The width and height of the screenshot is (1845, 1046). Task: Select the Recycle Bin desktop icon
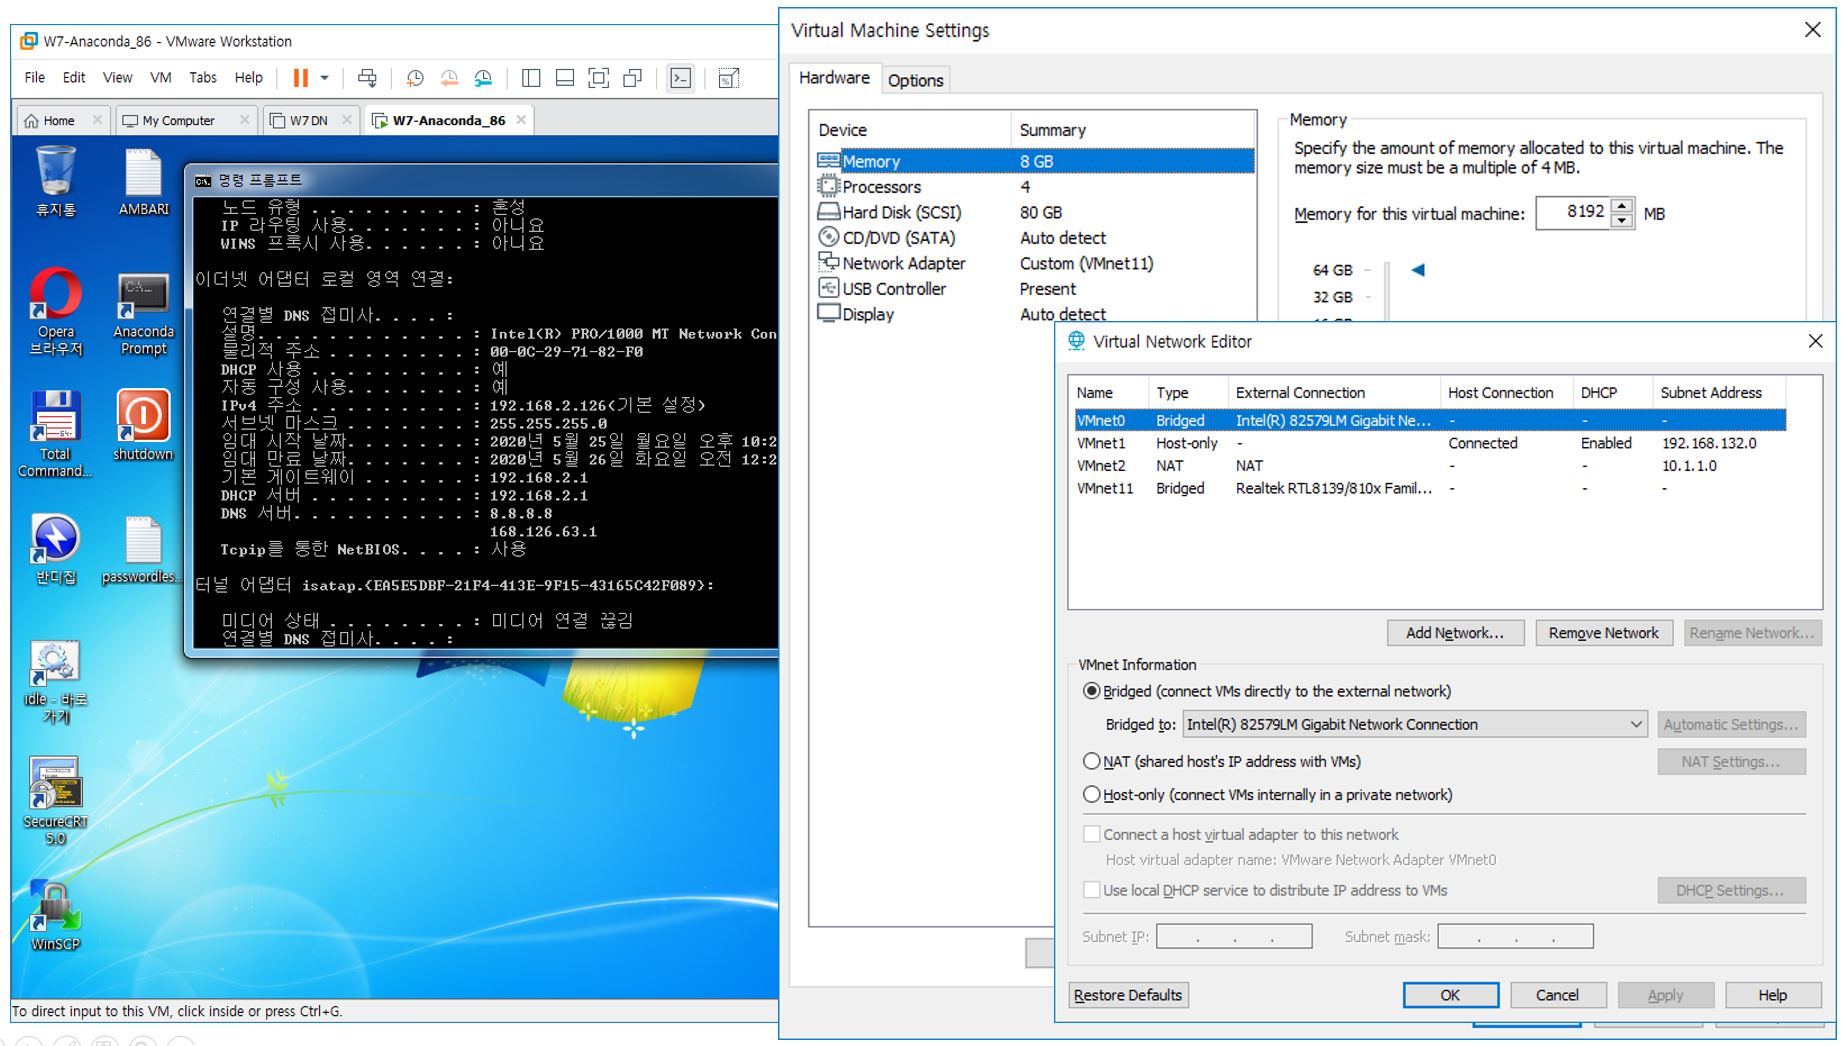tap(56, 181)
